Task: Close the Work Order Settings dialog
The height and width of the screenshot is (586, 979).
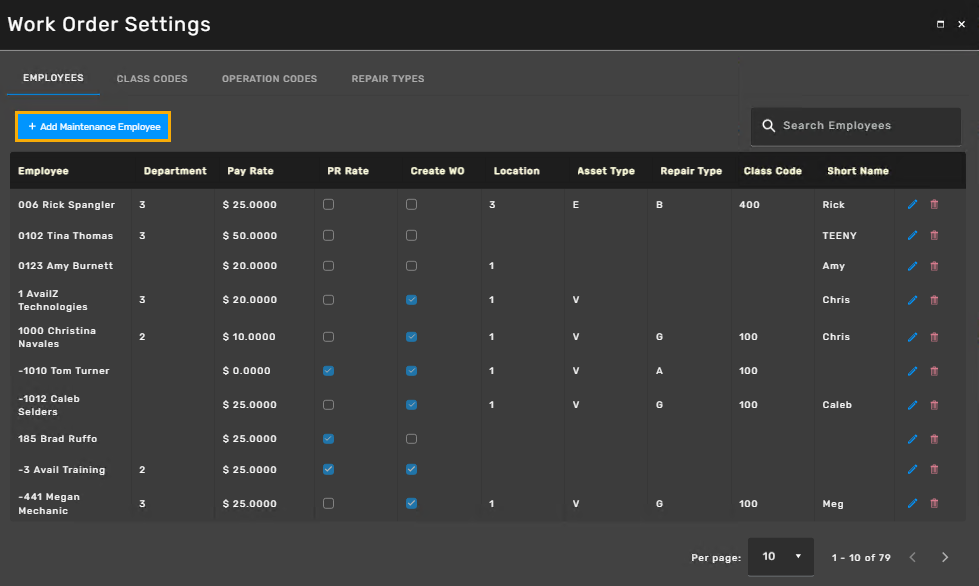Action: point(962,24)
